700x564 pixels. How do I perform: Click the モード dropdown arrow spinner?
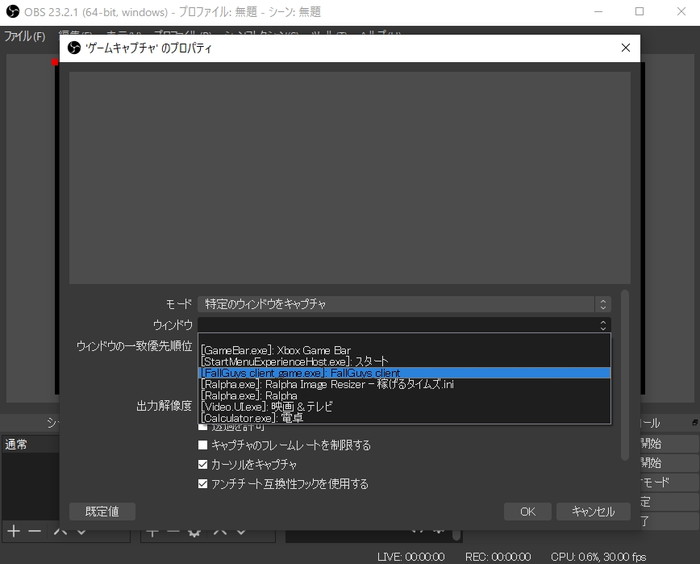[603, 304]
